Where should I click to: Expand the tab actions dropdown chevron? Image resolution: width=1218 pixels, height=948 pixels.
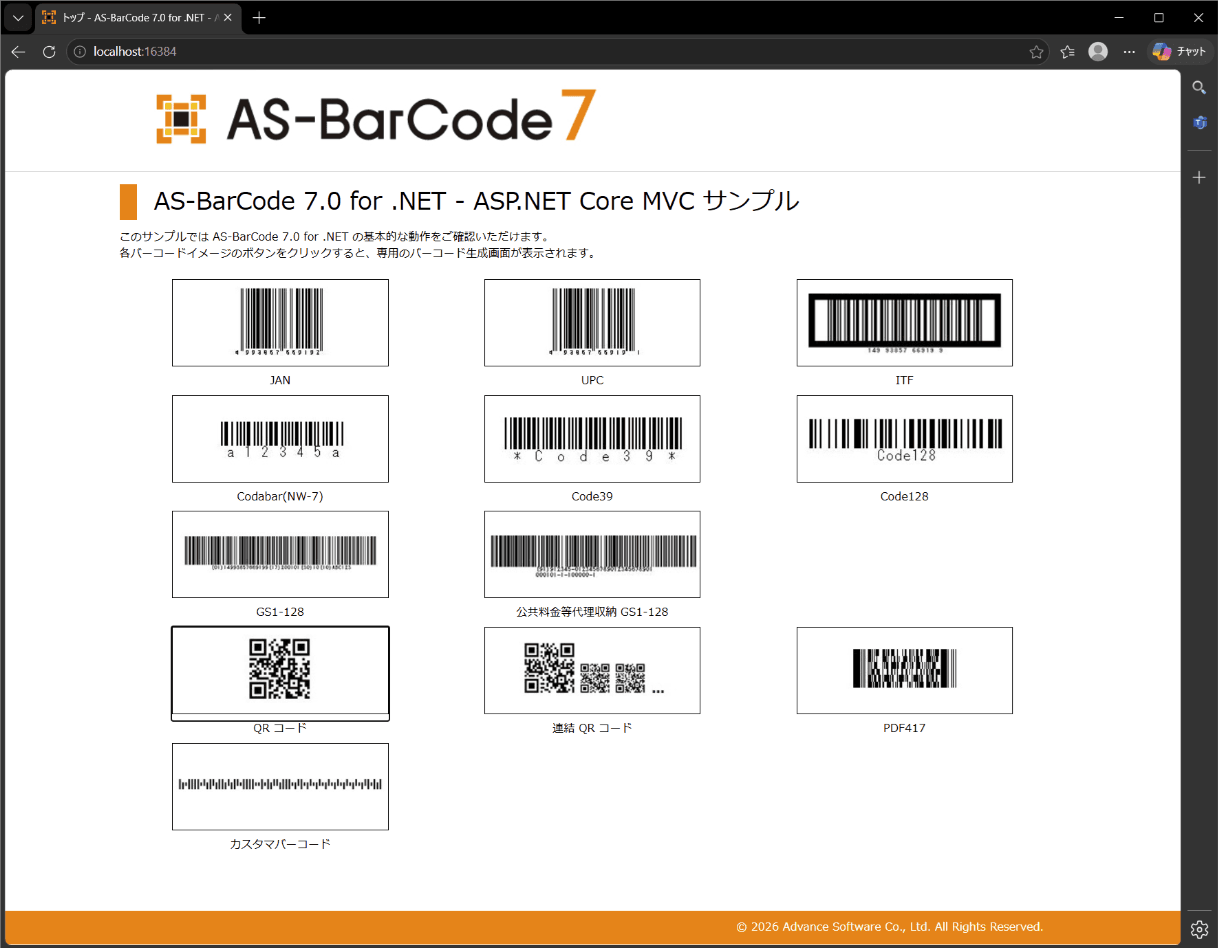(x=18, y=17)
